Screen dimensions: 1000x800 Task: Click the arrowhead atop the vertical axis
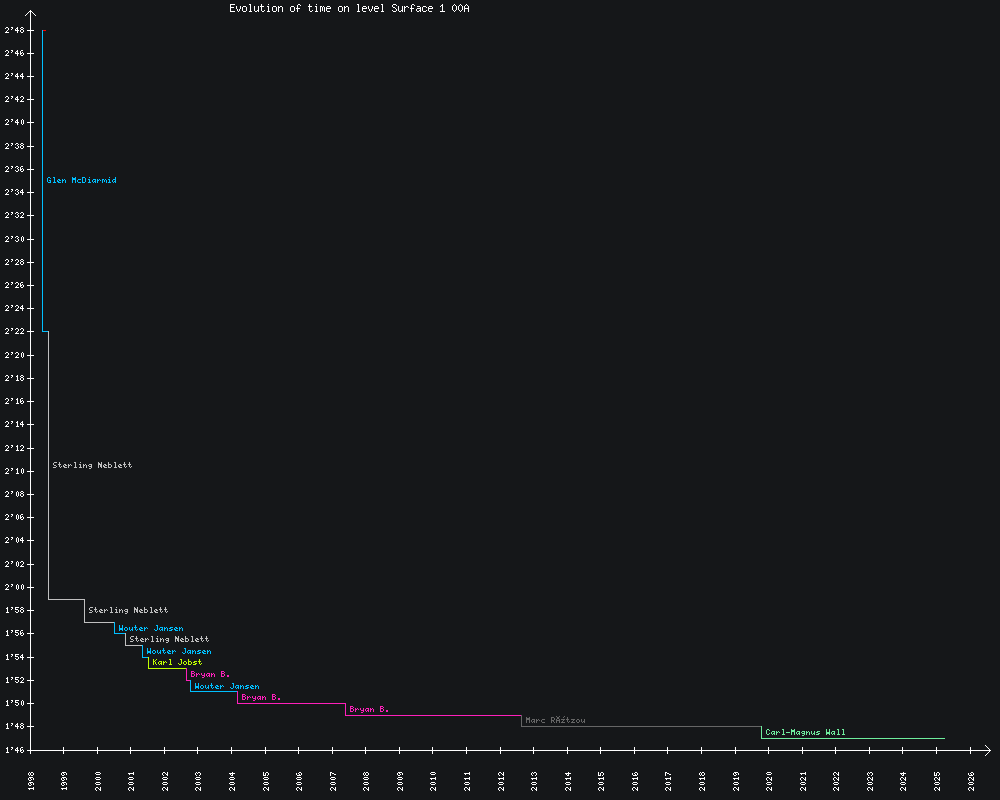[x=32, y=14]
